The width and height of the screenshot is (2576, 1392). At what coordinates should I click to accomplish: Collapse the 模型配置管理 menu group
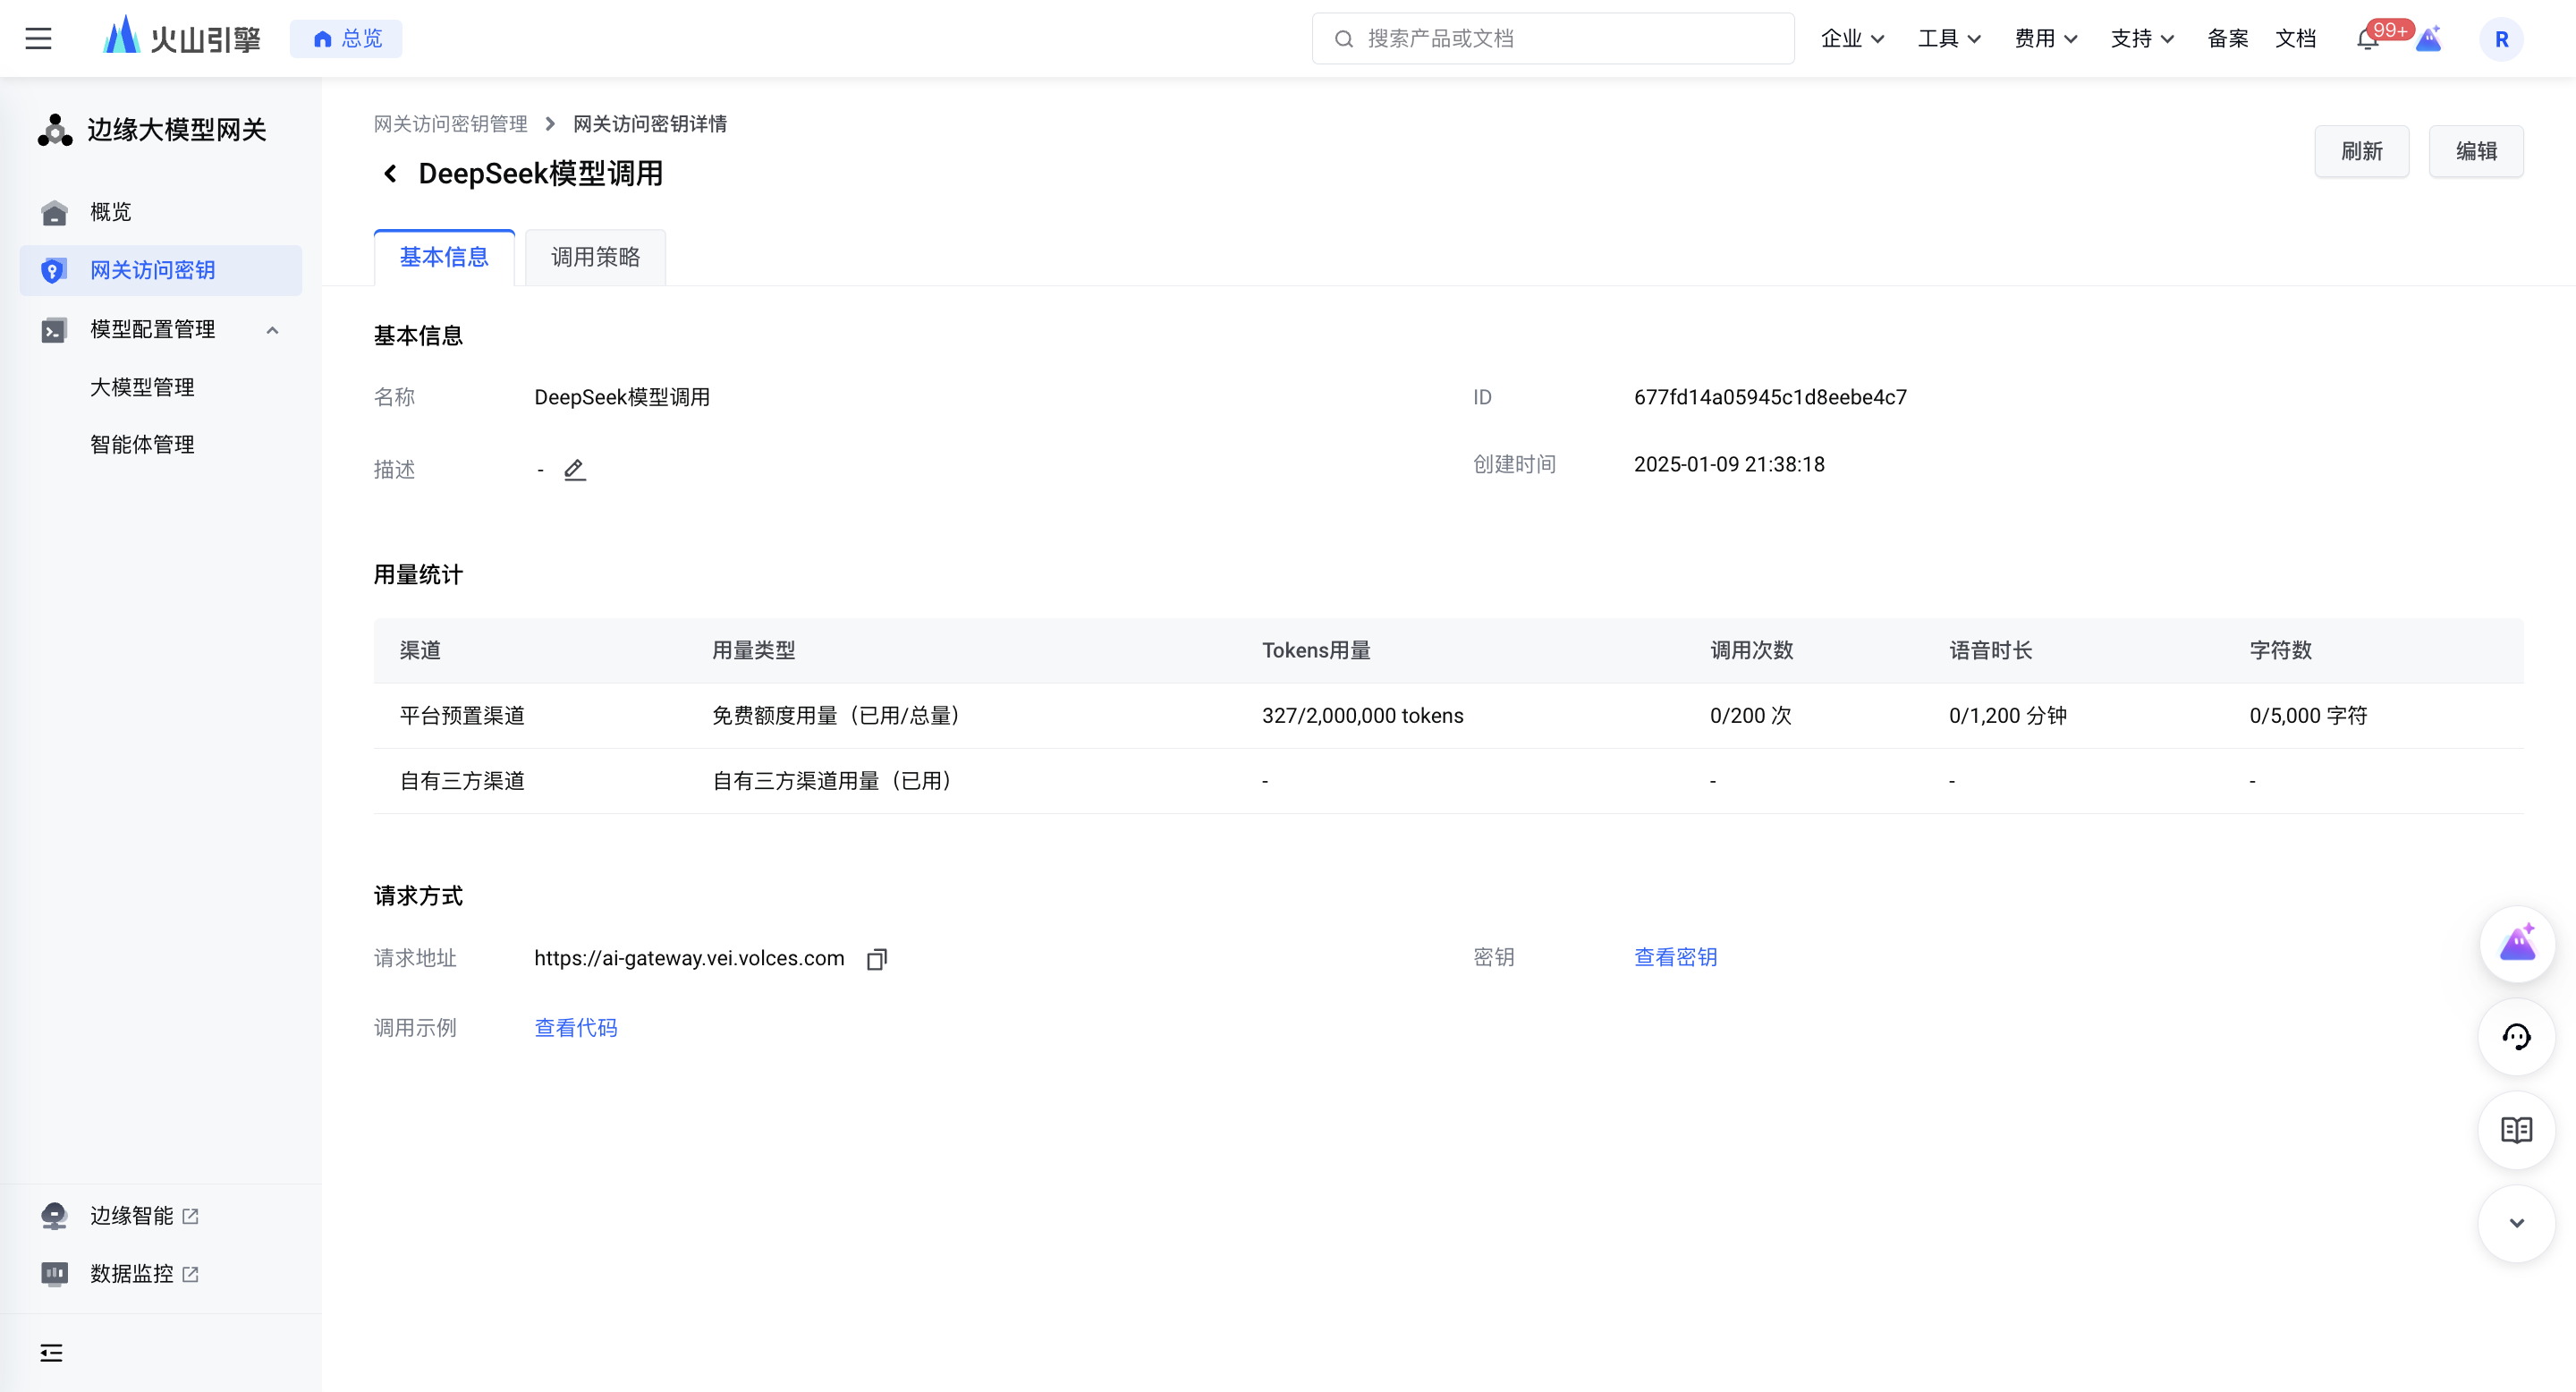272,330
